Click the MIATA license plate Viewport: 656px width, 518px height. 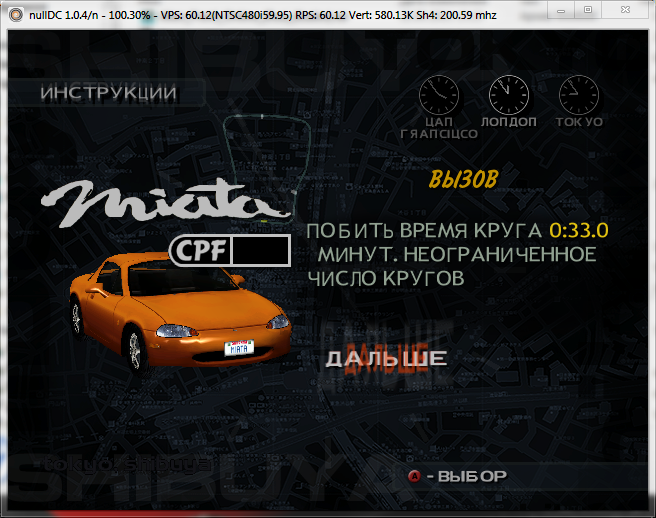coord(239,348)
